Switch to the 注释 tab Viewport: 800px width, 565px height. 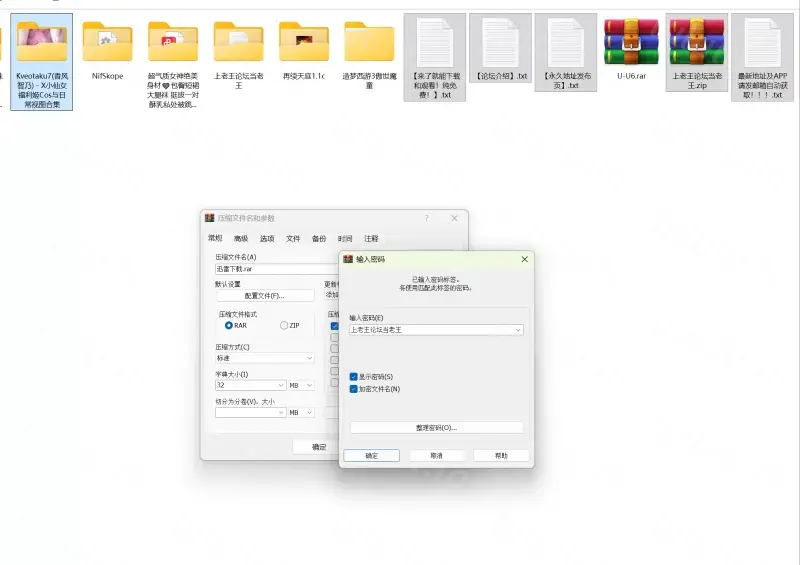pyautogui.click(x=371, y=238)
